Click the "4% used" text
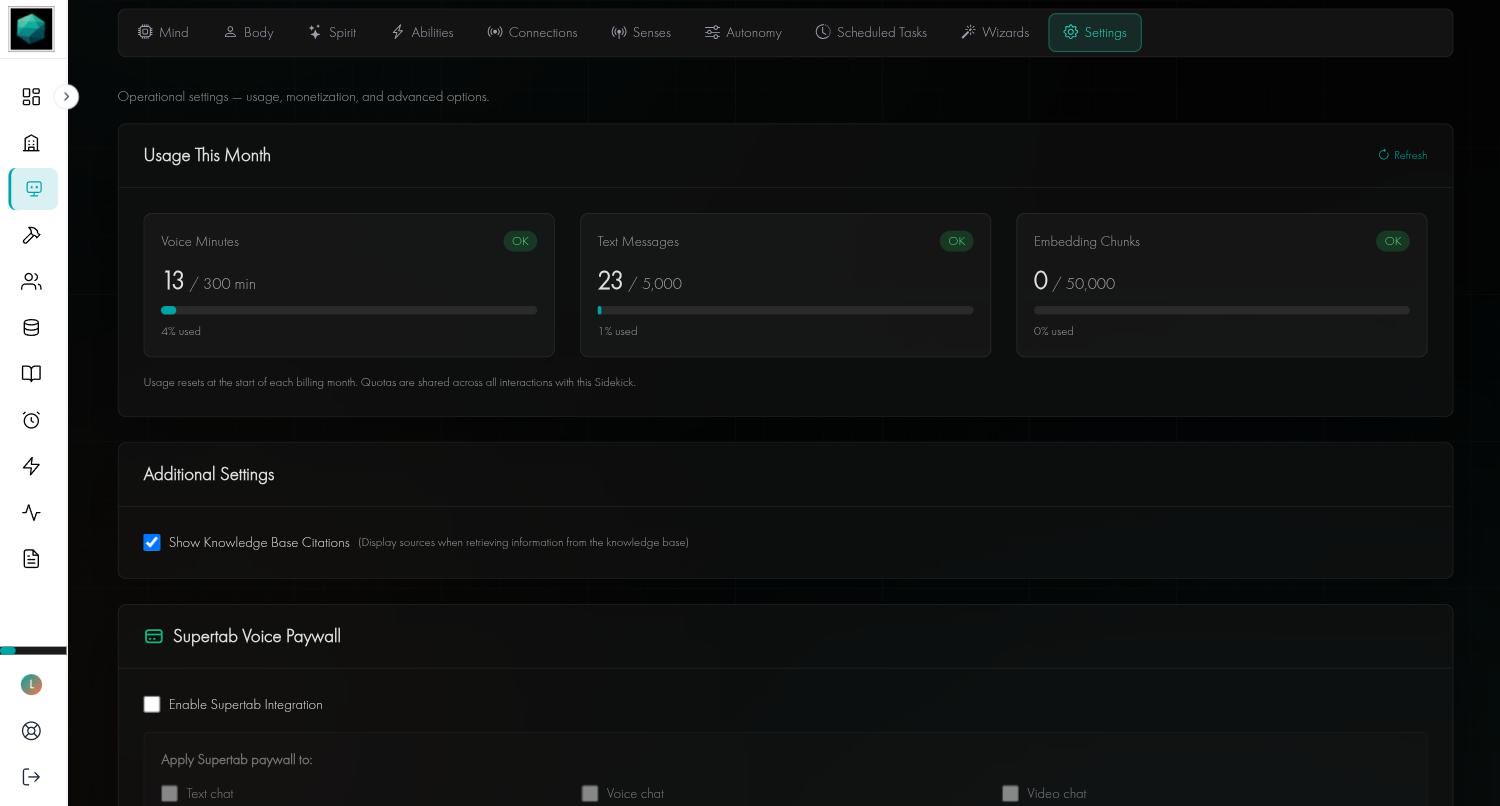This screenshot has width=1500, height=806. pyautogui.click(x=181, y=331)
